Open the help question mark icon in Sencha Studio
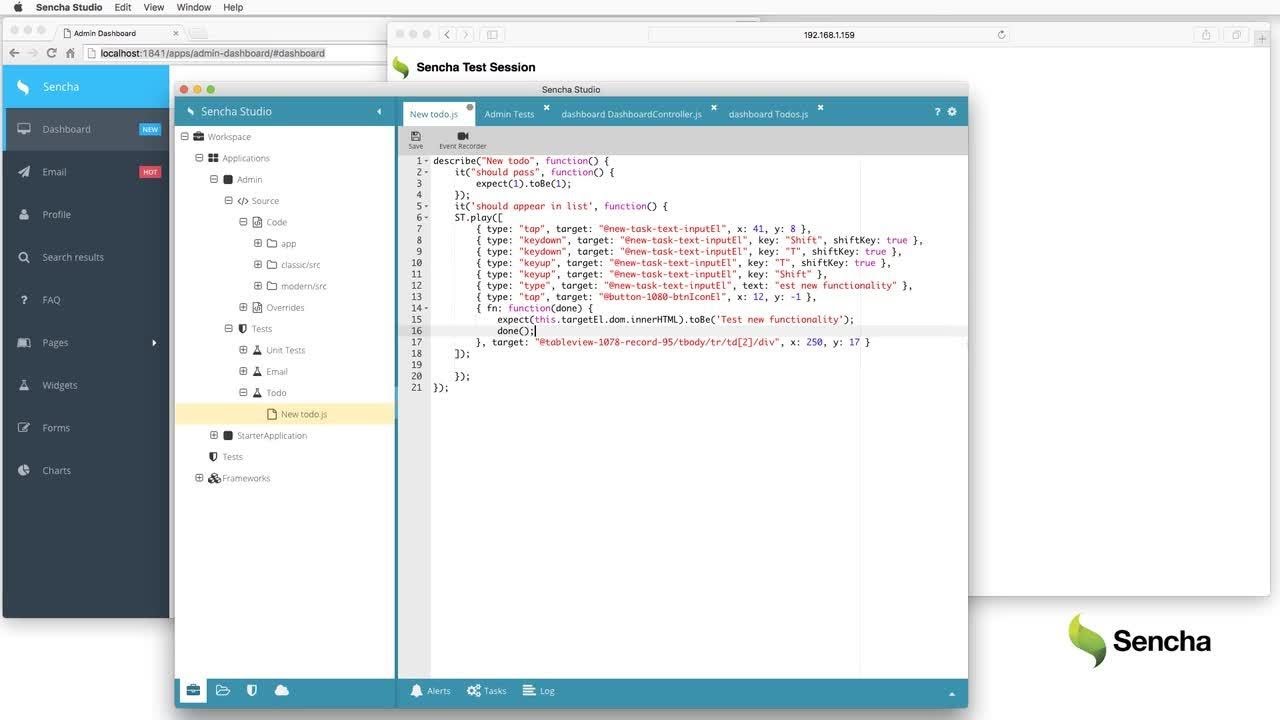This screenshot has height=720, width=1280. pos(937,112)
